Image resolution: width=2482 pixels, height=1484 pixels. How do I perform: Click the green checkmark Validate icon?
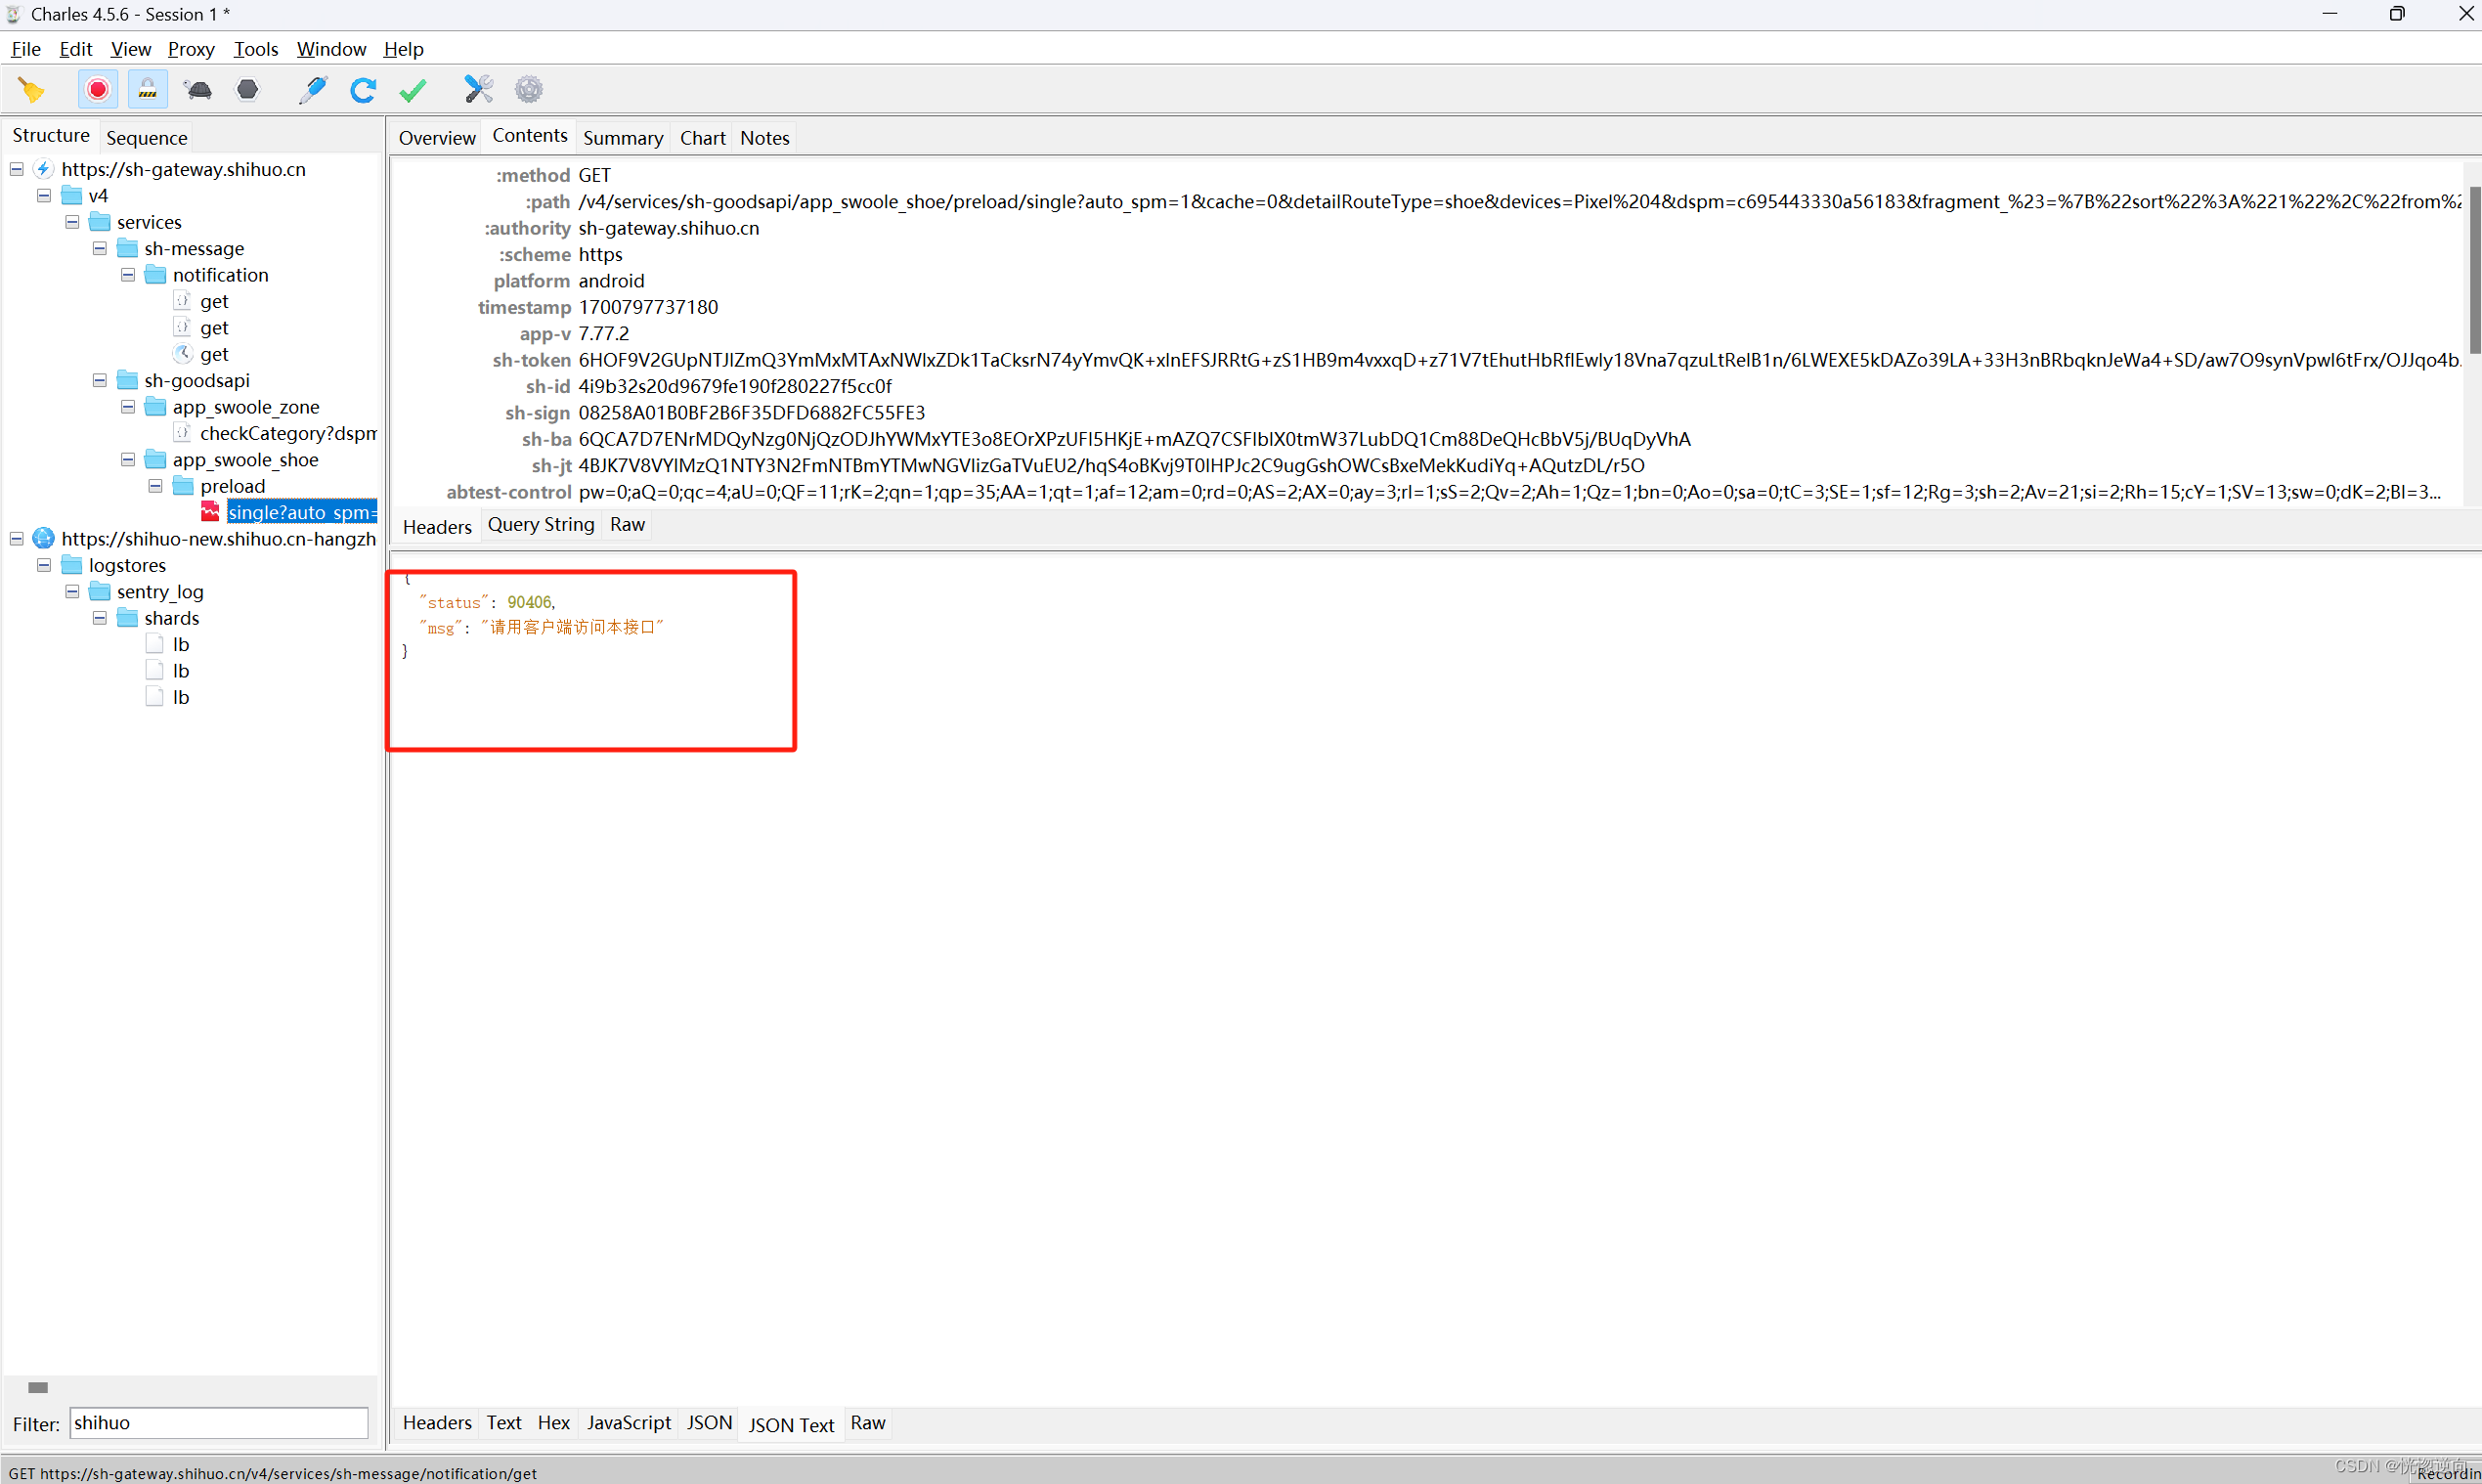point(413,90)
